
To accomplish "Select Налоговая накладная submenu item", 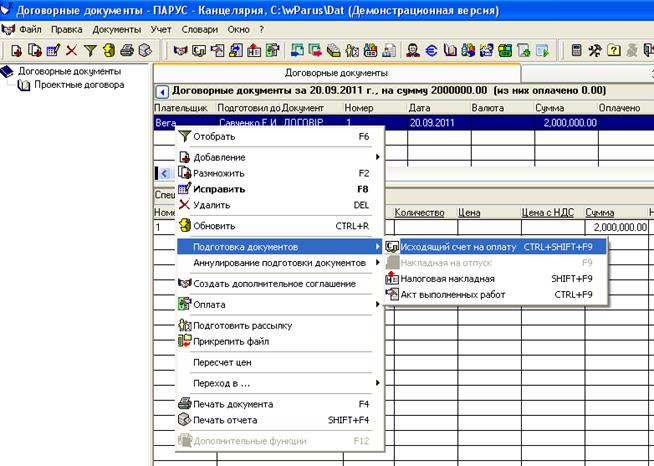I will tap(496, 278).
